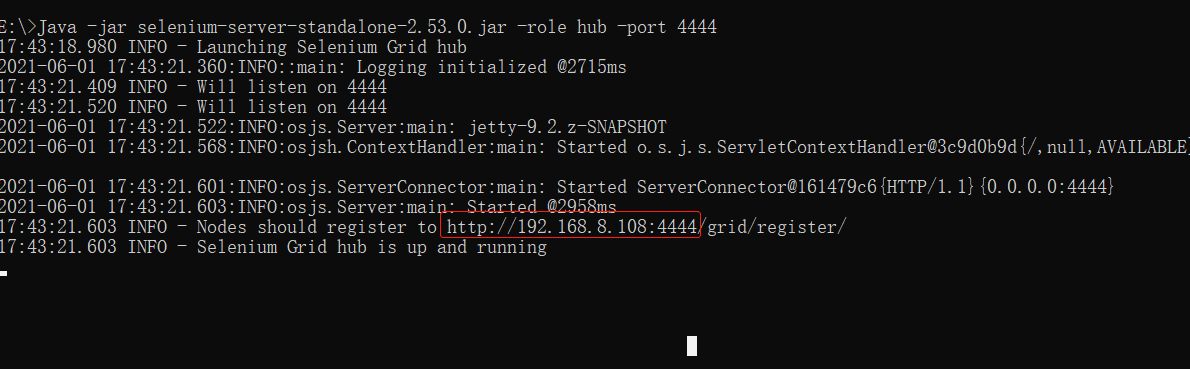Screen dimensions: 1190x369
Task: Click the white block cursor near the bottom
Action: (691, 345)
